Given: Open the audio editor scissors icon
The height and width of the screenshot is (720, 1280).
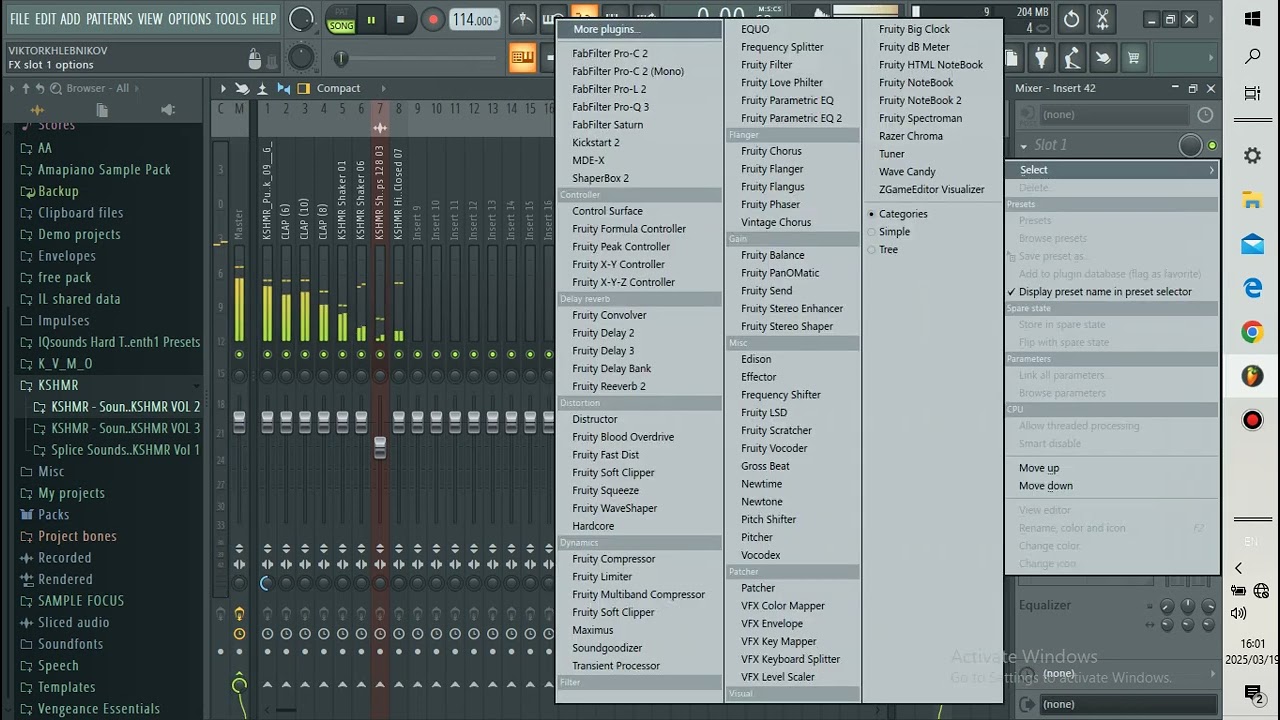Looking at the screenshot, I should click(1103, 19).
